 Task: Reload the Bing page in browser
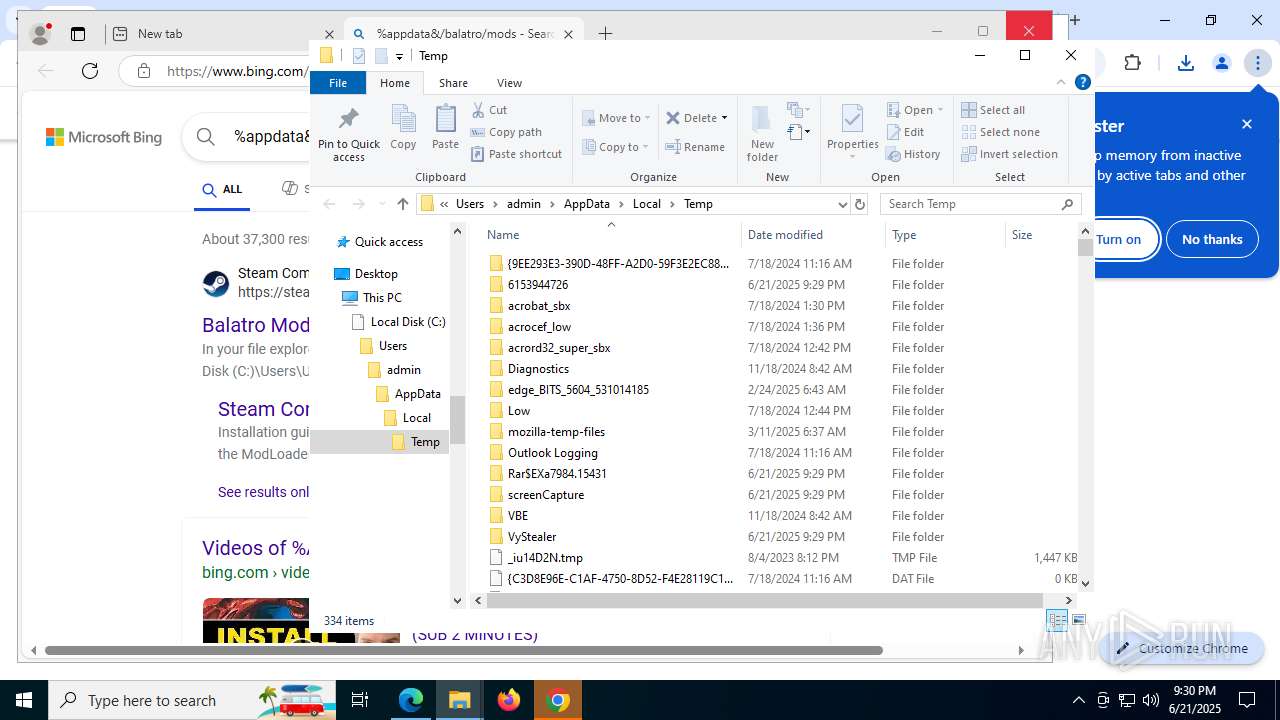point(90,70)
